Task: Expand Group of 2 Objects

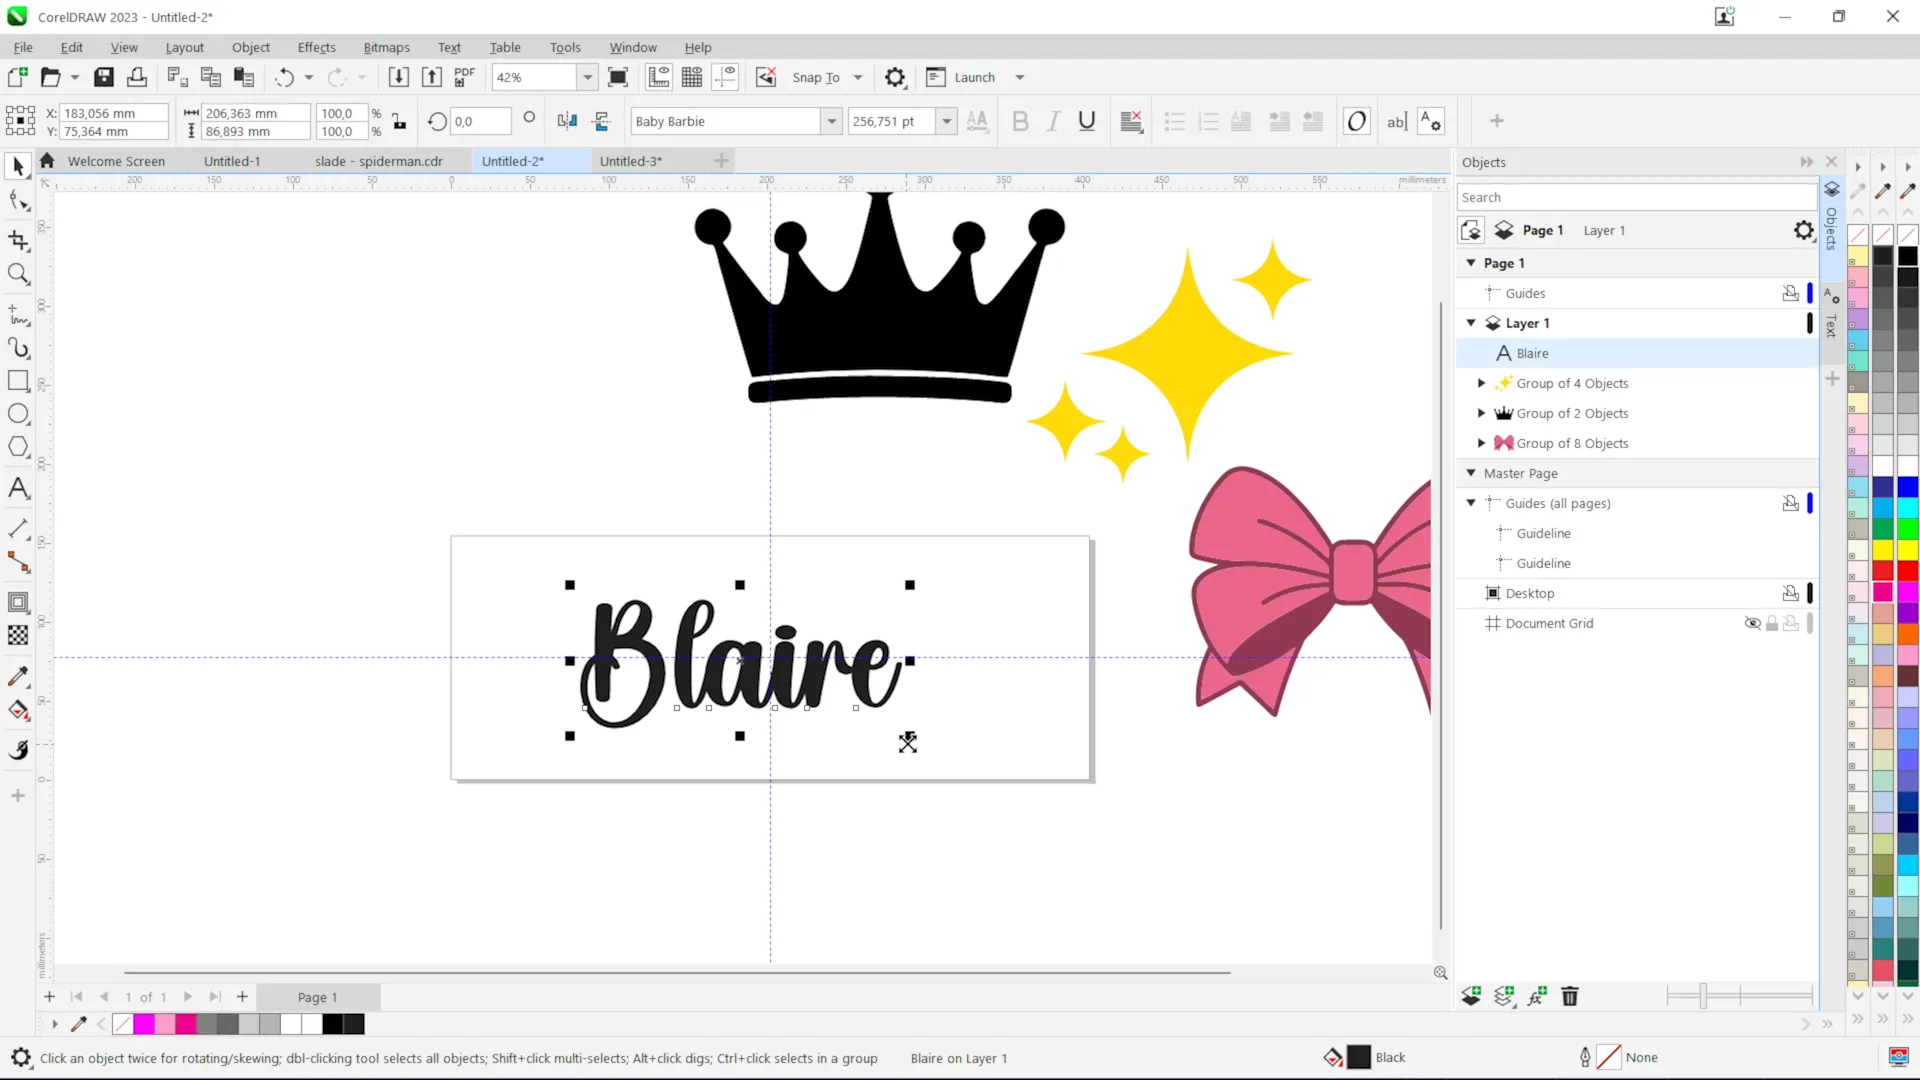Action: pos(1481,413)
